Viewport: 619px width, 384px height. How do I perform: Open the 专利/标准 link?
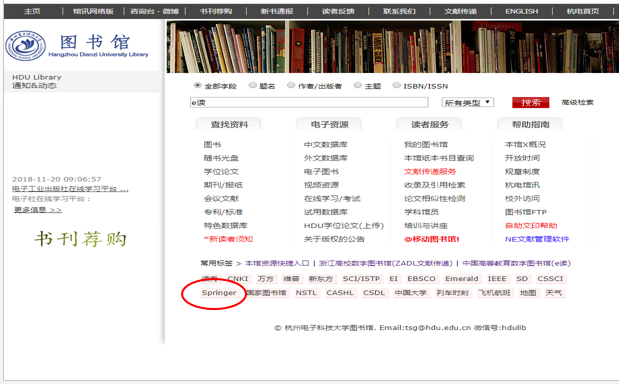pos(223,212)
